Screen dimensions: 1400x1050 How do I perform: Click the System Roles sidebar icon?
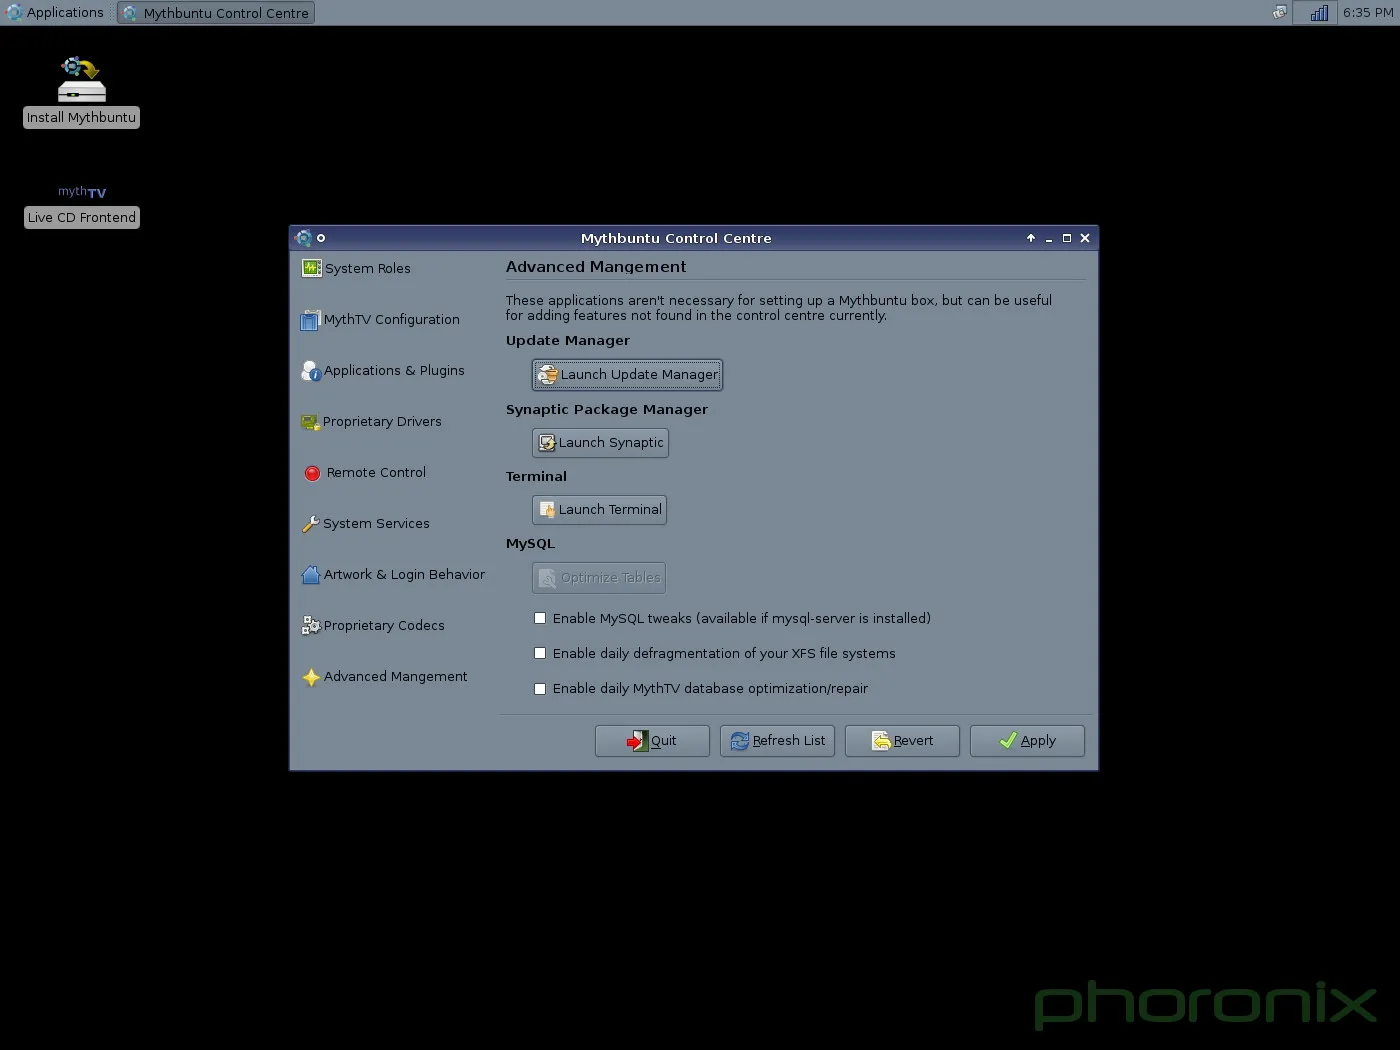click(x=311, y=268)
